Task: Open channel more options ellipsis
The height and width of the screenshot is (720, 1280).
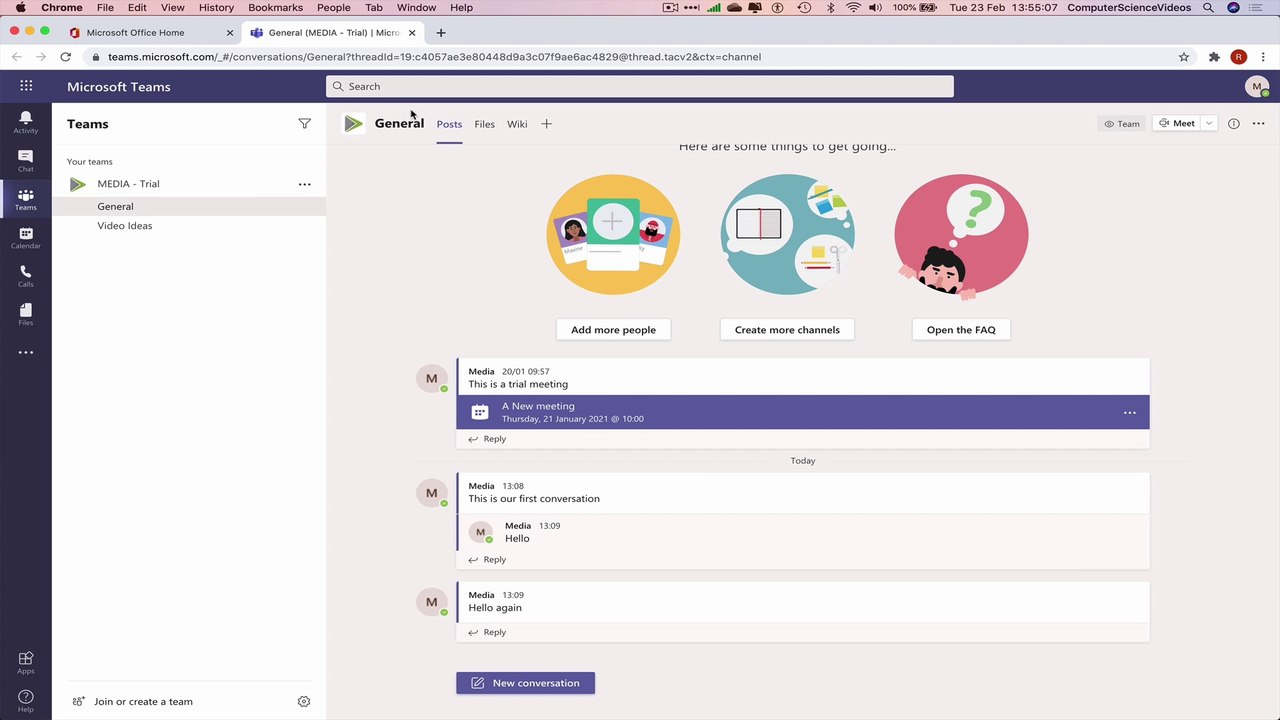Action: 1258,124
